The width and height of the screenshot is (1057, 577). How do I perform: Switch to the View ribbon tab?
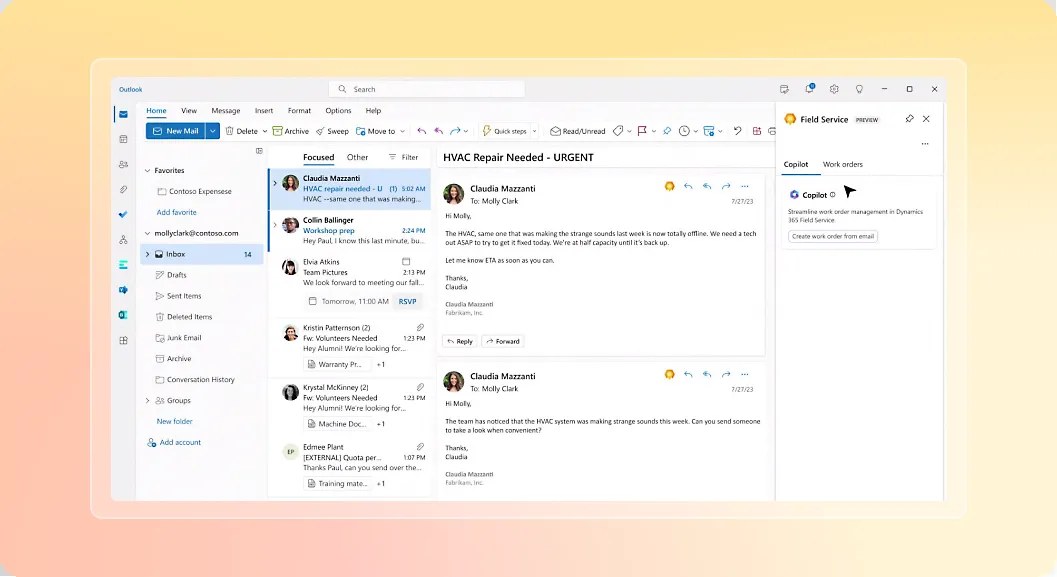point(189,111)
